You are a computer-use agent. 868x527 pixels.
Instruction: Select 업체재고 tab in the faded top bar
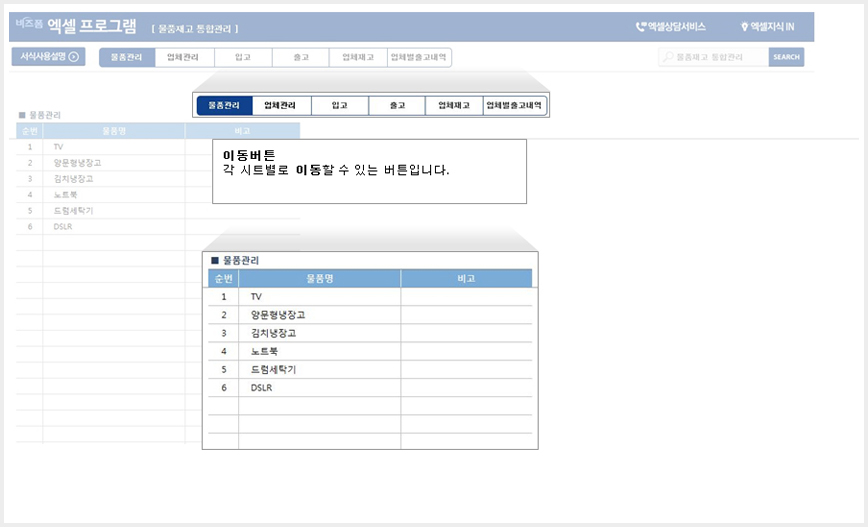click(x=358, y=57)
